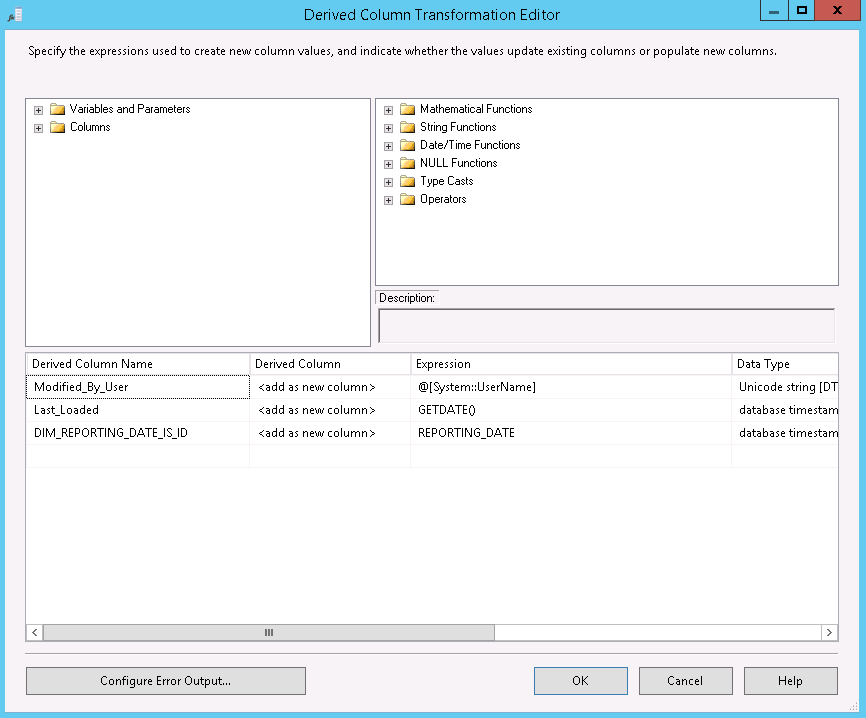Open Configure Error Output dialog
This screenshot has height=718, width=866.
tap(165, 681)
